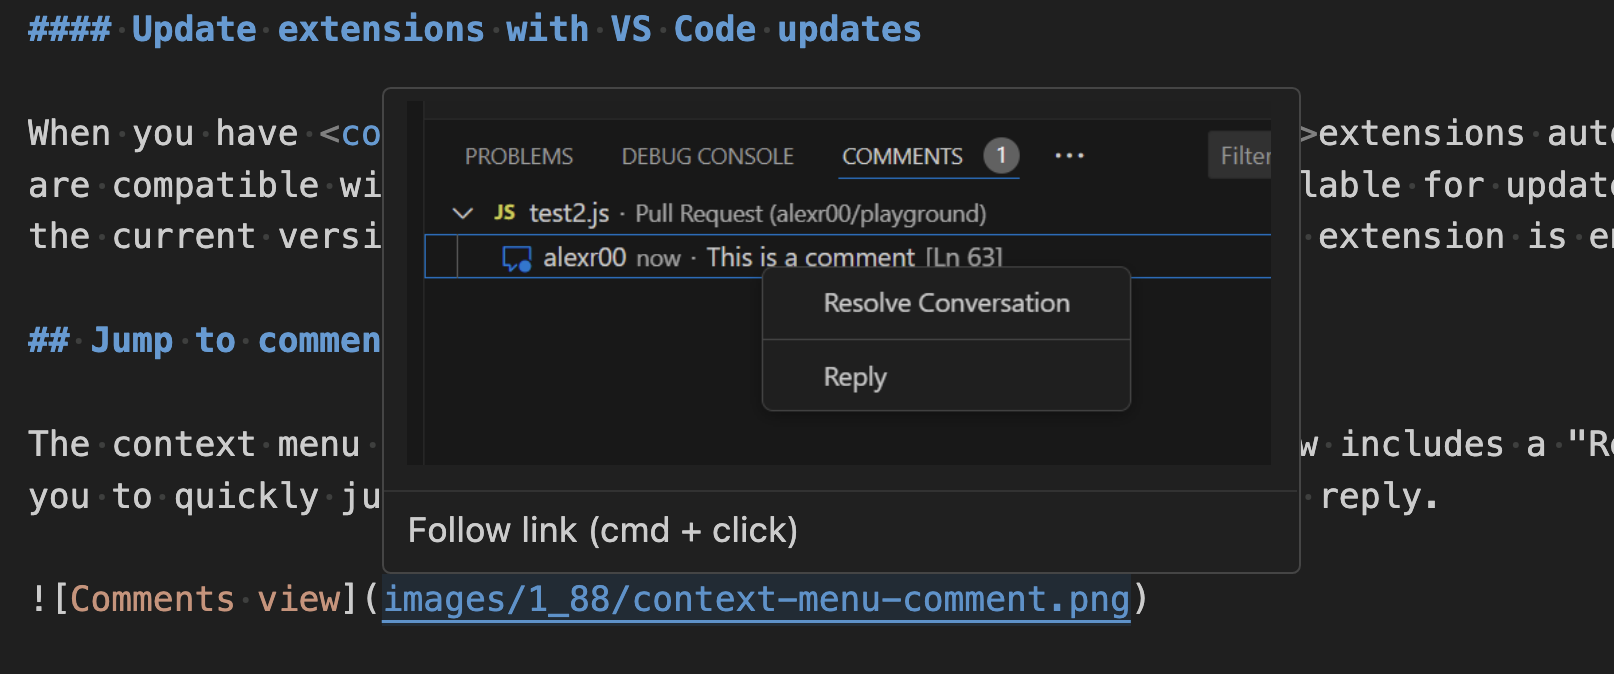Click the comment bubble icon beside alexr00's comment
This screenshot has width=1614, height=674.
click(x=517, y=257)
